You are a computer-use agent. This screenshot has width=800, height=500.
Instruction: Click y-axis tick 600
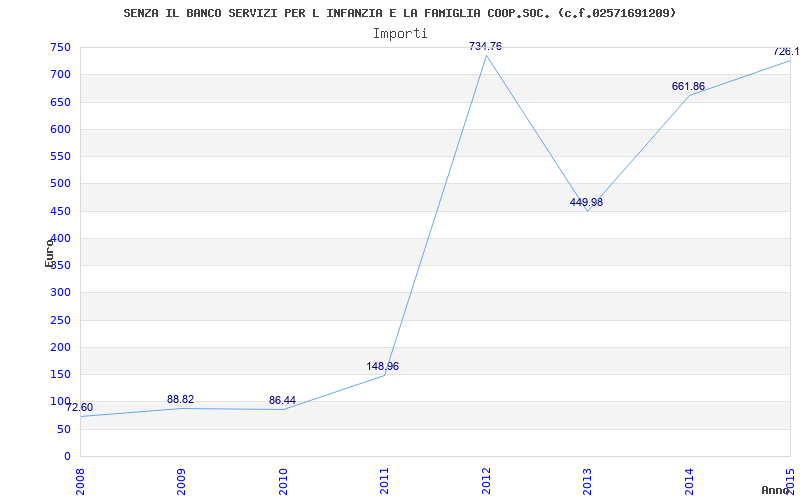(60, 129)
